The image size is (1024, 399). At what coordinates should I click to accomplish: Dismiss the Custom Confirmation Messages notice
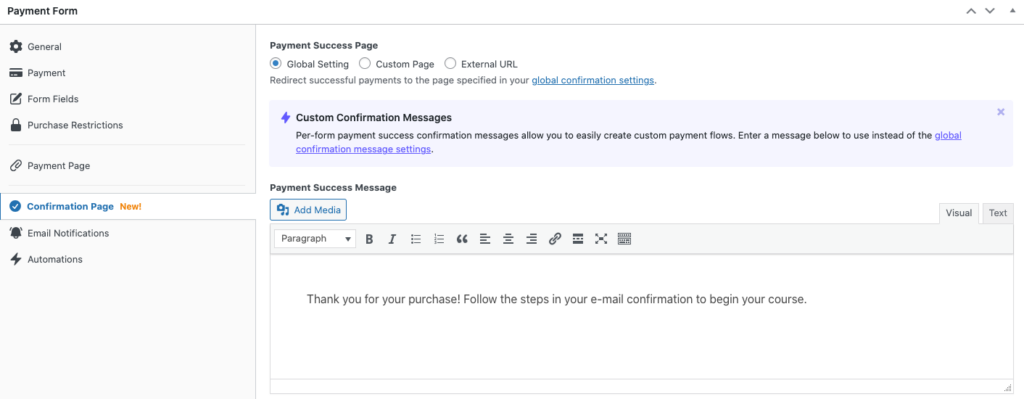click(1000, 112)
